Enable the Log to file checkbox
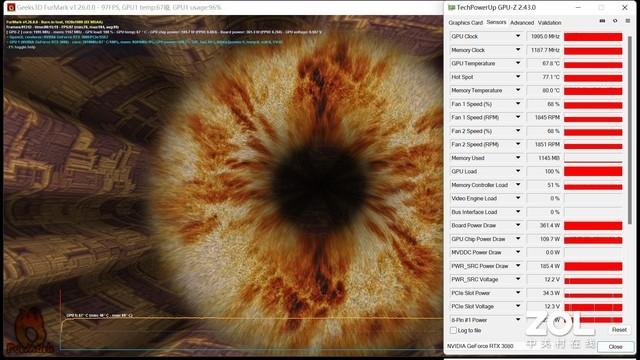Screen dimensions: 640x360 453,330
